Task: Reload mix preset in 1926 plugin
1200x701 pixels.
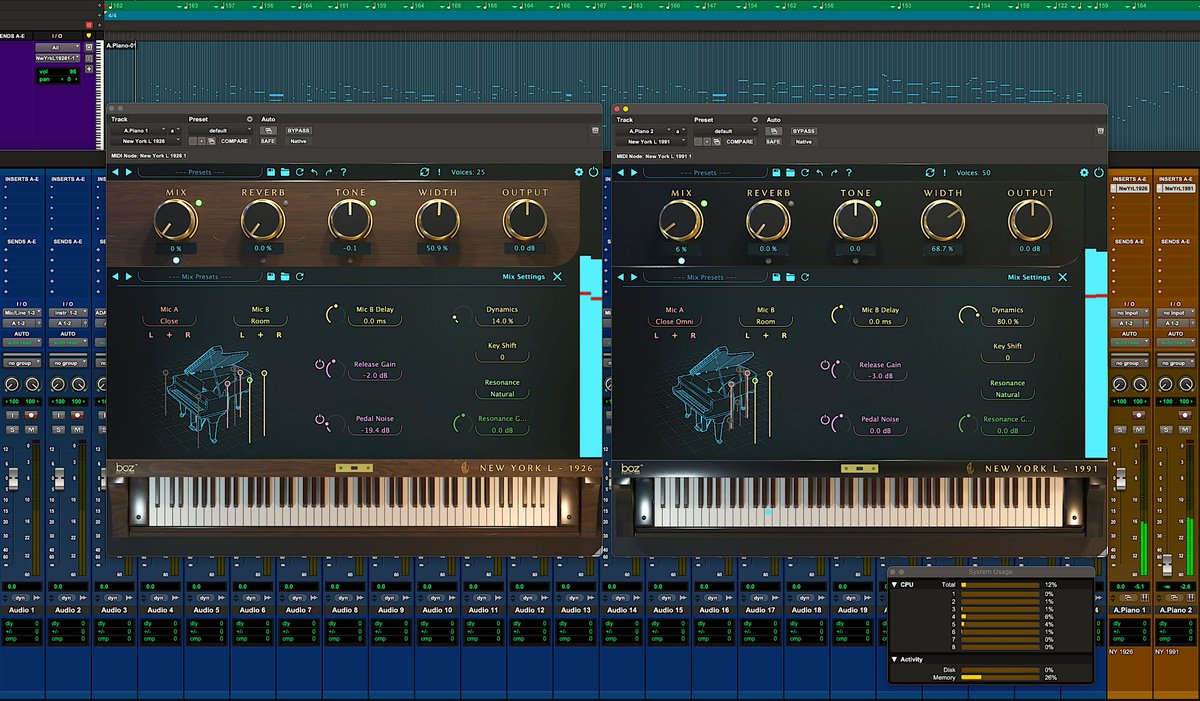Action: 300,276
